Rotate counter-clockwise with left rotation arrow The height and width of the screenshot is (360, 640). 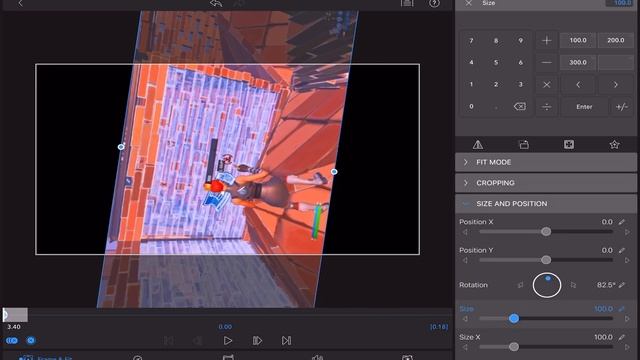520,285
